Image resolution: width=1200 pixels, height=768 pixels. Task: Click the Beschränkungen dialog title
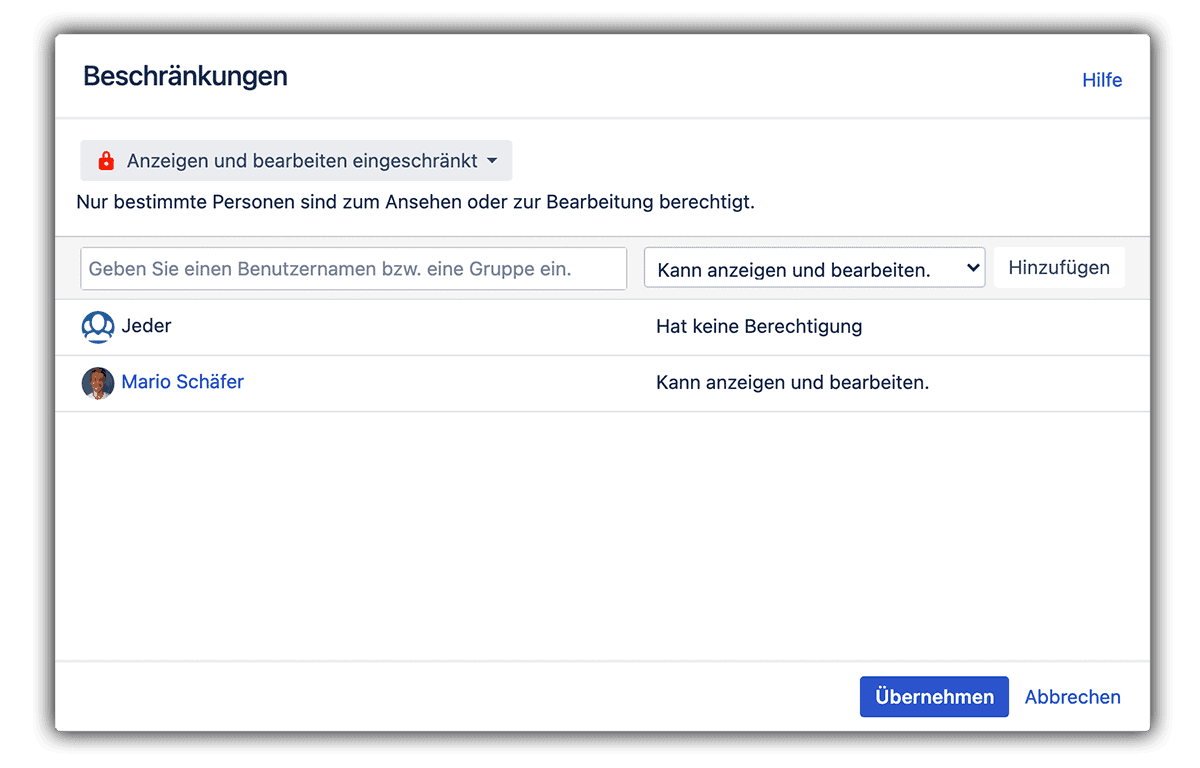pos(185,76)
